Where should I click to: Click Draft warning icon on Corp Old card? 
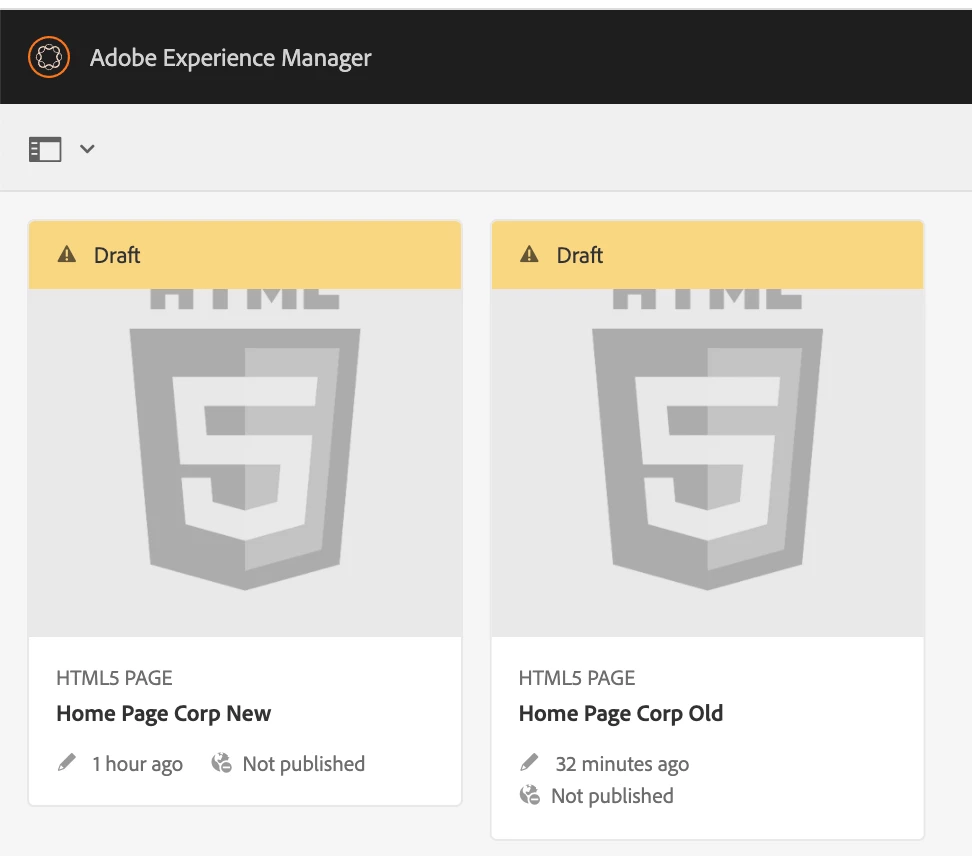(x=530, y=255)
